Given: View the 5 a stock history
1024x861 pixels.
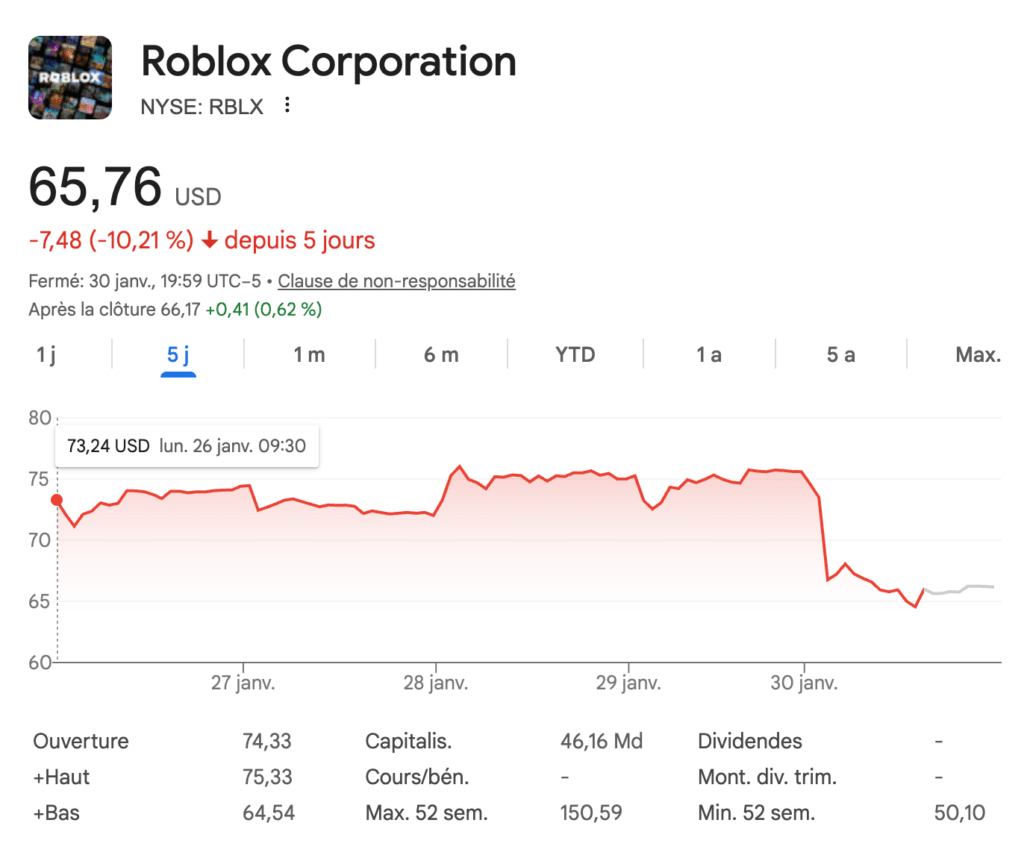Looking at the screenshot, I should [x=840, y=354].
